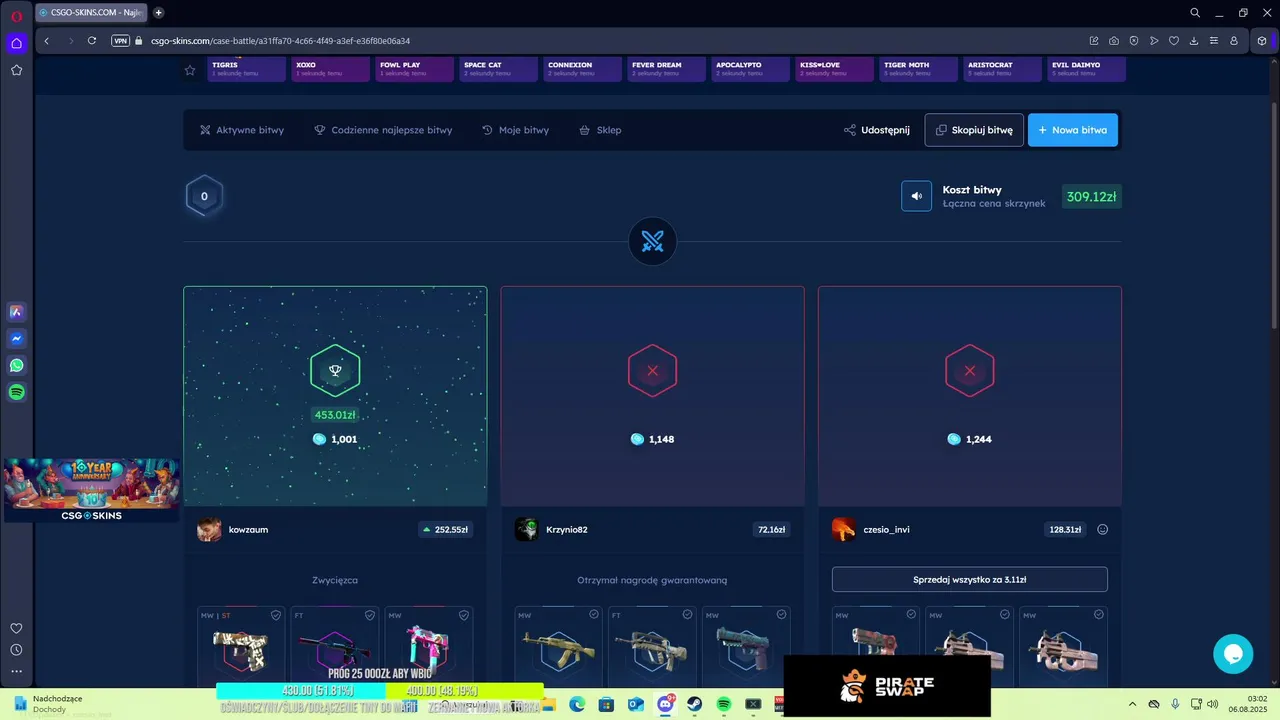Open Steam from Windows taskbar

click(x=694, y=704)
